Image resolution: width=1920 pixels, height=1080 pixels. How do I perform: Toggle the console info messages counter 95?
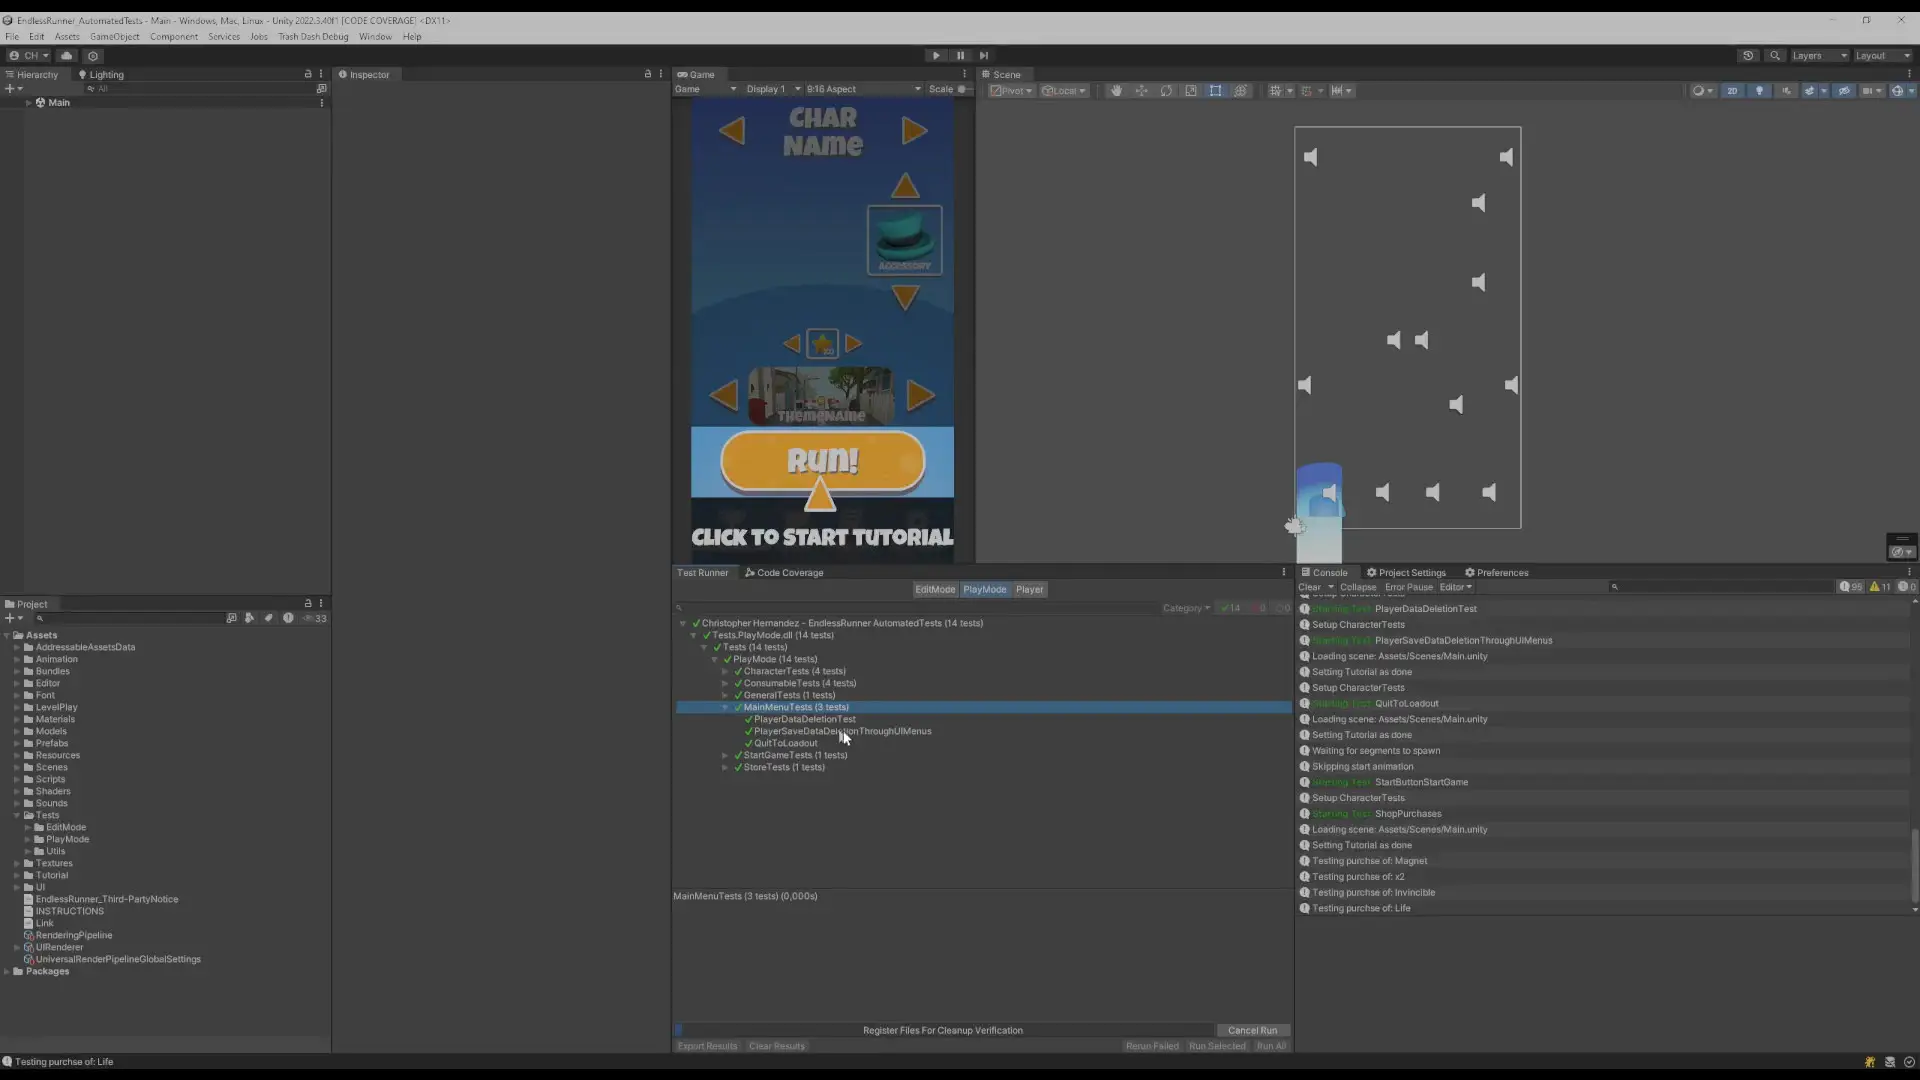click(1851, 588)
